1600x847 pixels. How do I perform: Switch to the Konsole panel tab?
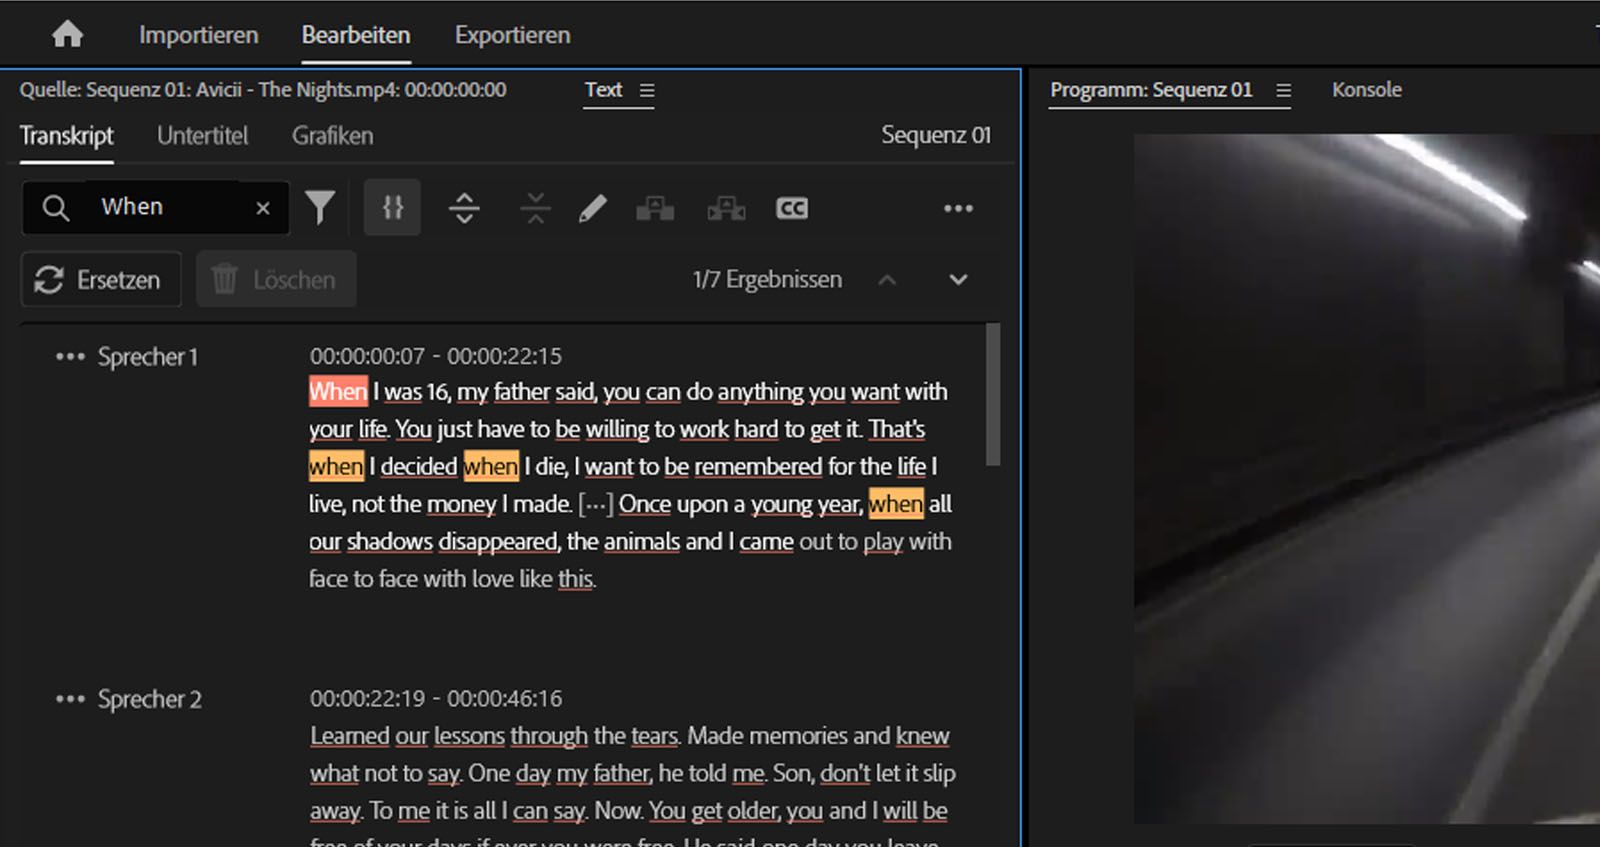pos(1367,90)
